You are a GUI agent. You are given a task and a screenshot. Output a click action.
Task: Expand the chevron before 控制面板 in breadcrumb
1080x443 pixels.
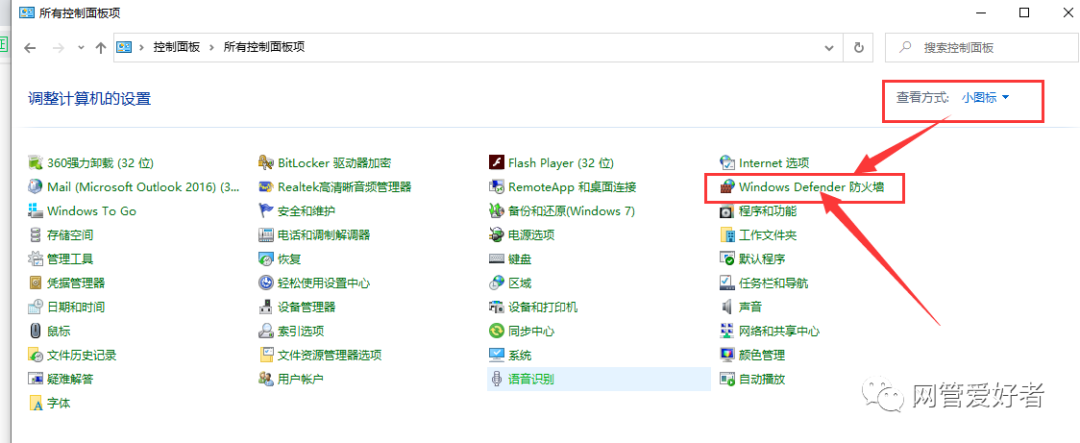pyautogui.click(x=142, y=48)
